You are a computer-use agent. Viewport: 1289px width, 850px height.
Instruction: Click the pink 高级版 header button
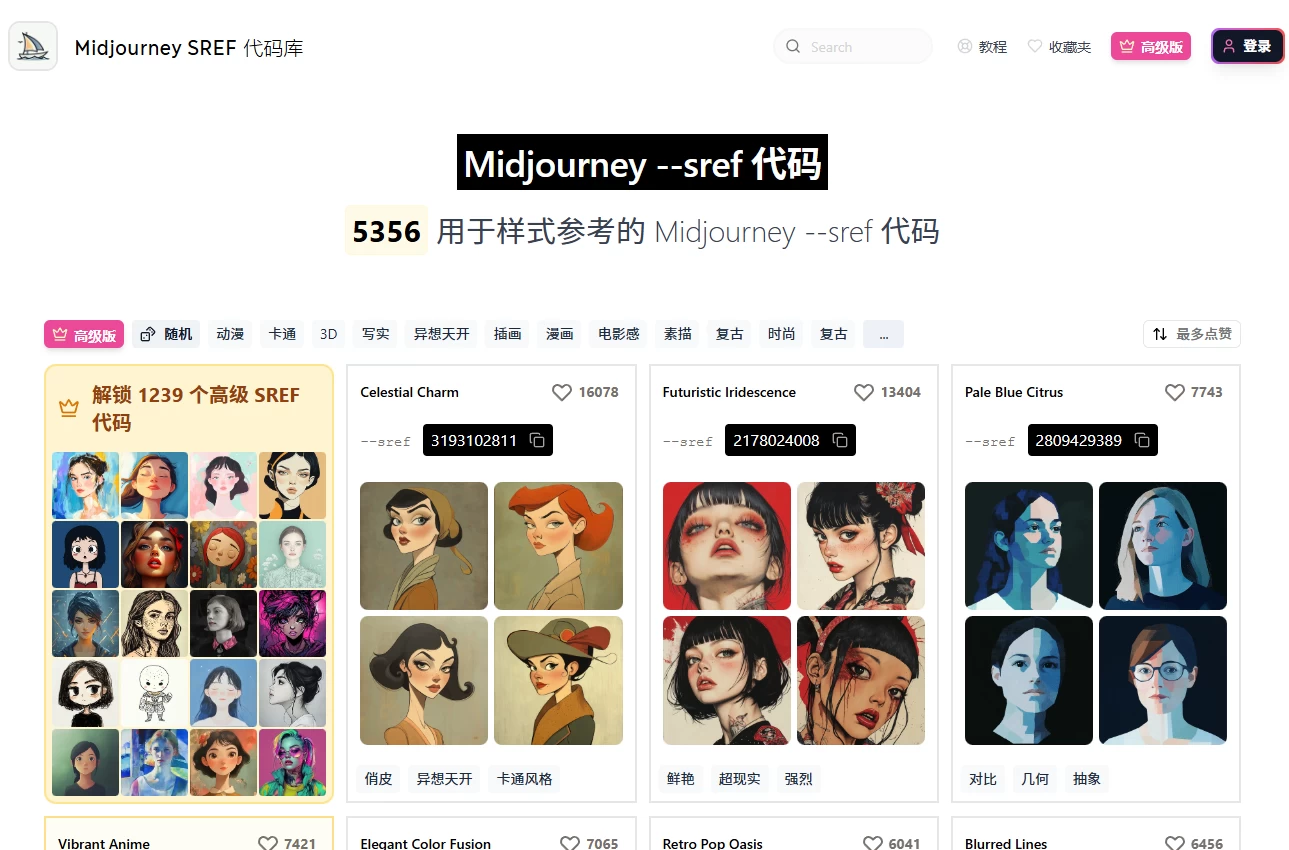(x=1151, y=46)
